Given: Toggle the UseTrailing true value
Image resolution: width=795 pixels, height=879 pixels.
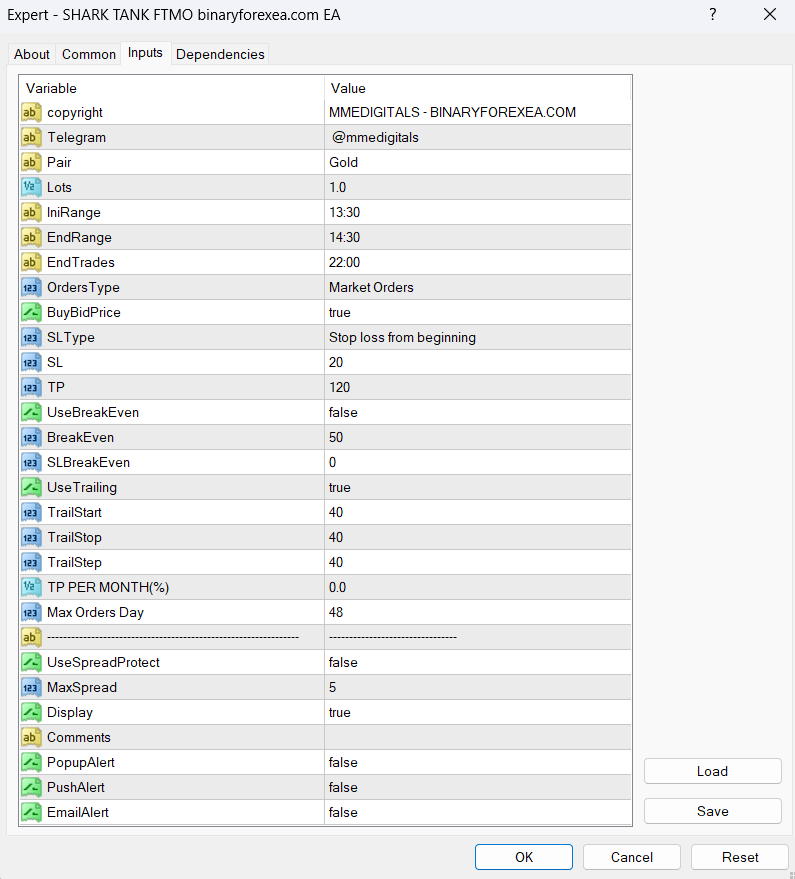Looking at the screenshot, I should click(477, 488).
